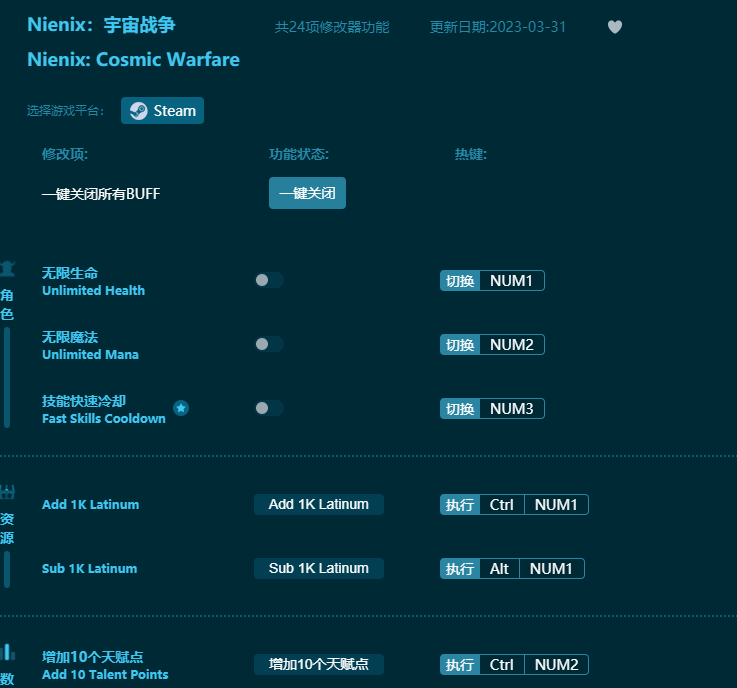Click 执行 label for Add 10 Talent Points hotkey

coord(460,665)
